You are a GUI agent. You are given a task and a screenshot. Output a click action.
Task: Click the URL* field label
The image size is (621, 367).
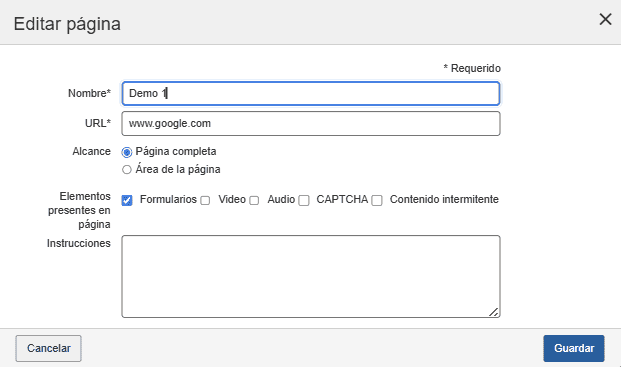pos(98,124)
